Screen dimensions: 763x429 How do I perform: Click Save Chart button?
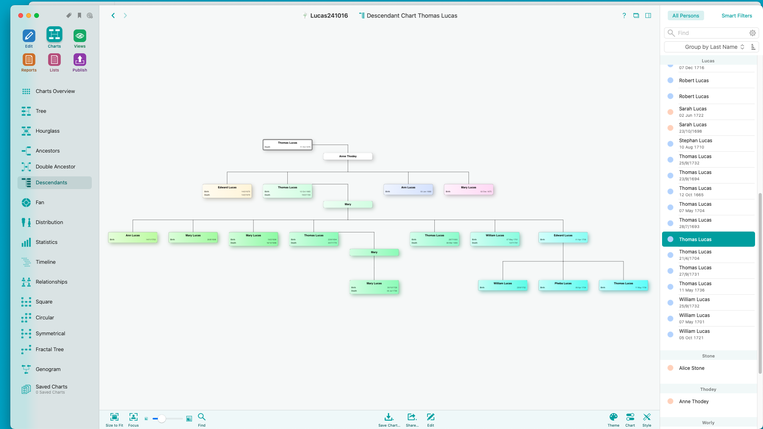(x=389, y=419)
